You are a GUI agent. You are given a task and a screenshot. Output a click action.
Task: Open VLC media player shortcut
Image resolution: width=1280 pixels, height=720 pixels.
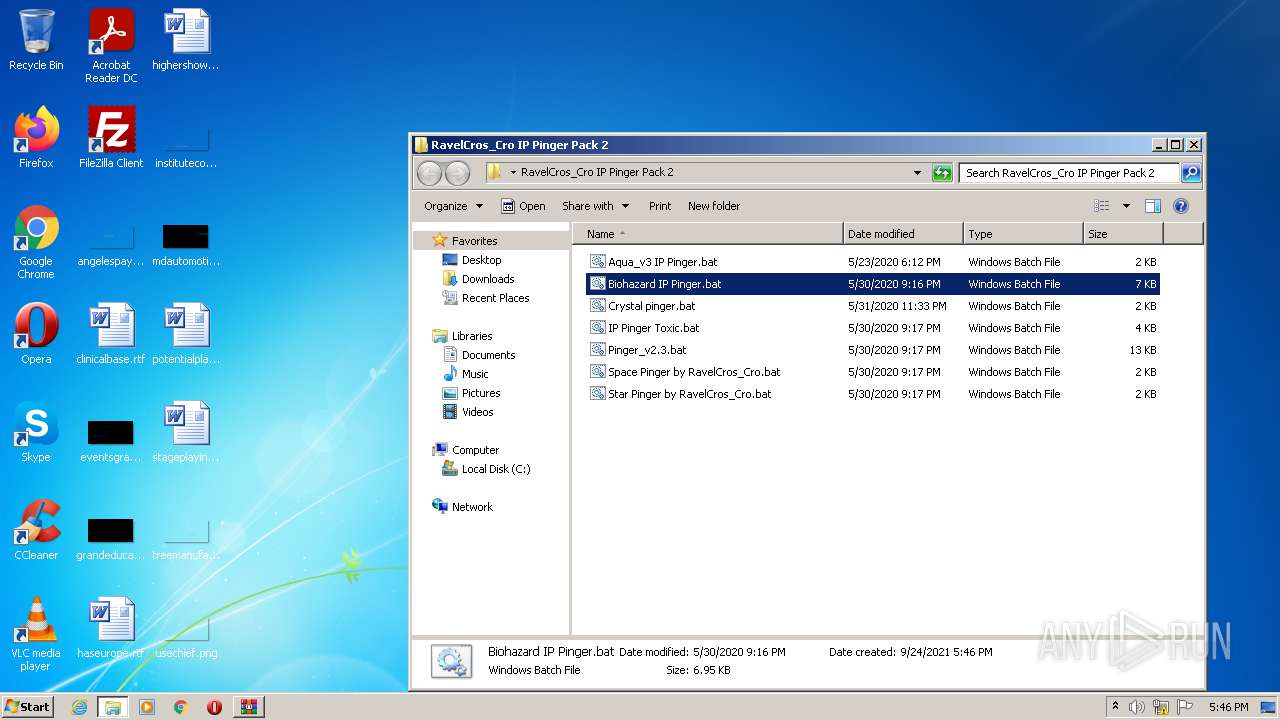click(36, 634)
